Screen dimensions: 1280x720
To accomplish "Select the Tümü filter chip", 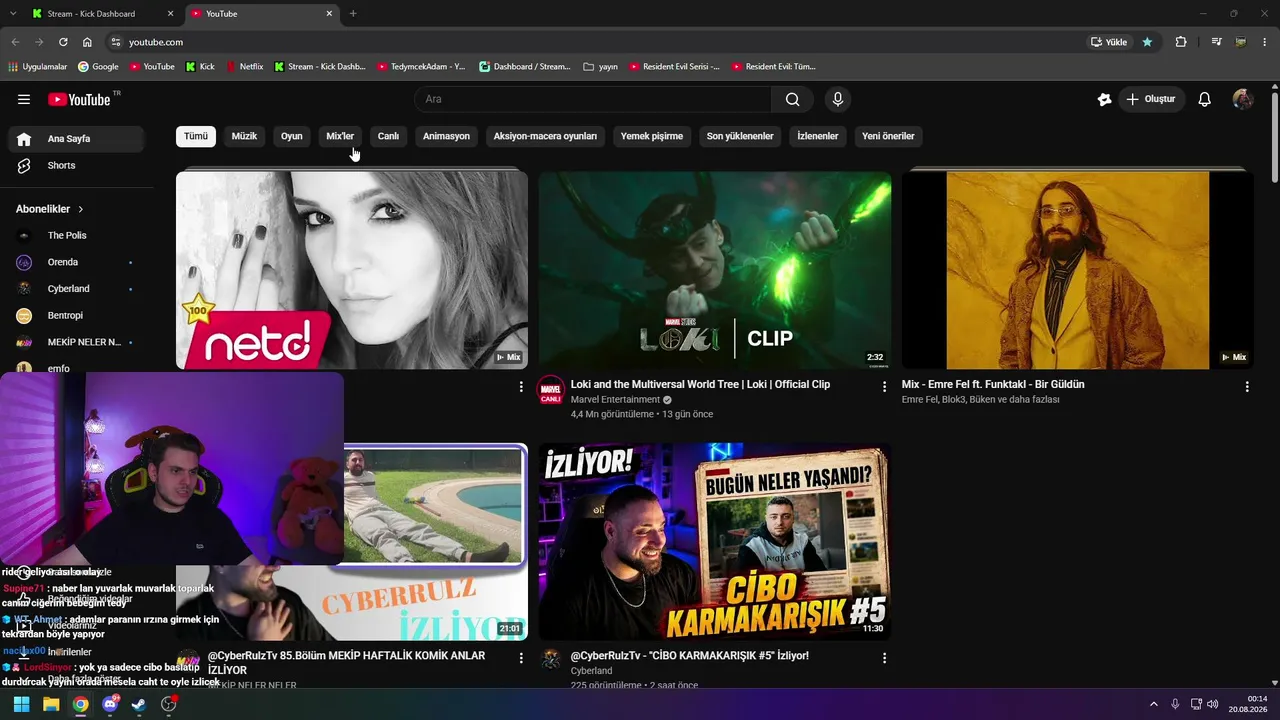I will 196,136.
